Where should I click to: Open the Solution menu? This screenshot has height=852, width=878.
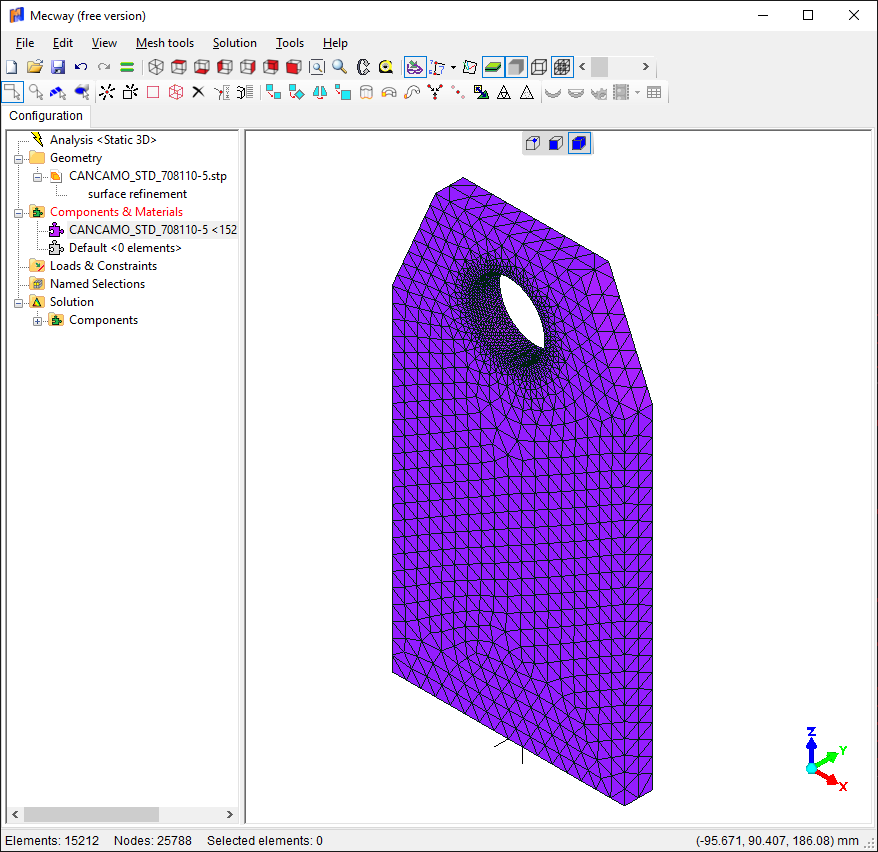(235, 43)
